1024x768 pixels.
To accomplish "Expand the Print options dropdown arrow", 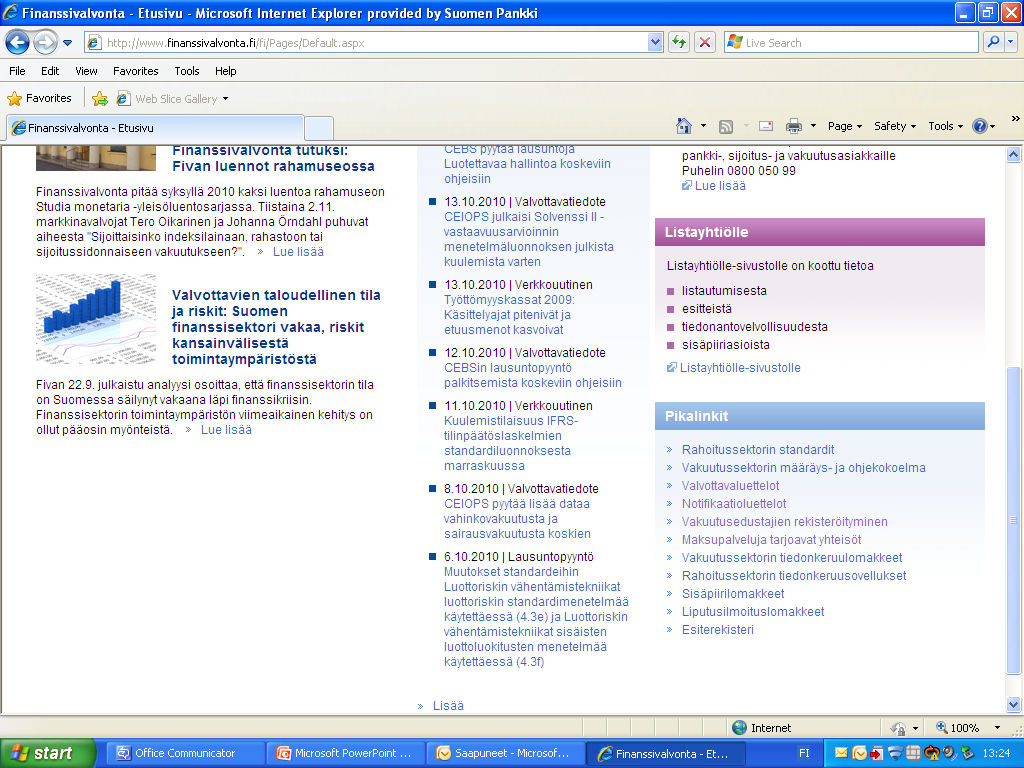I will point(813,126).
